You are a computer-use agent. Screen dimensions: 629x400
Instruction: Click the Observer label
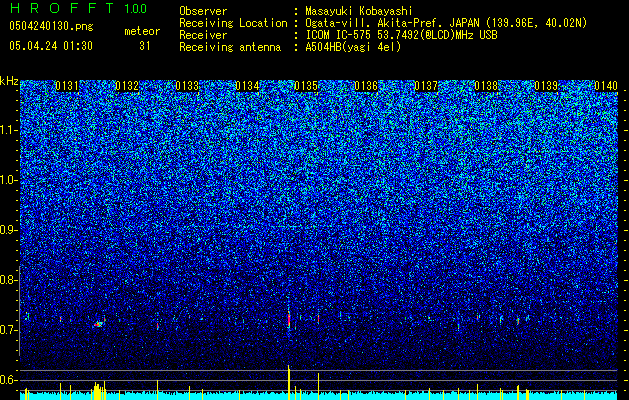pos(203,11)
